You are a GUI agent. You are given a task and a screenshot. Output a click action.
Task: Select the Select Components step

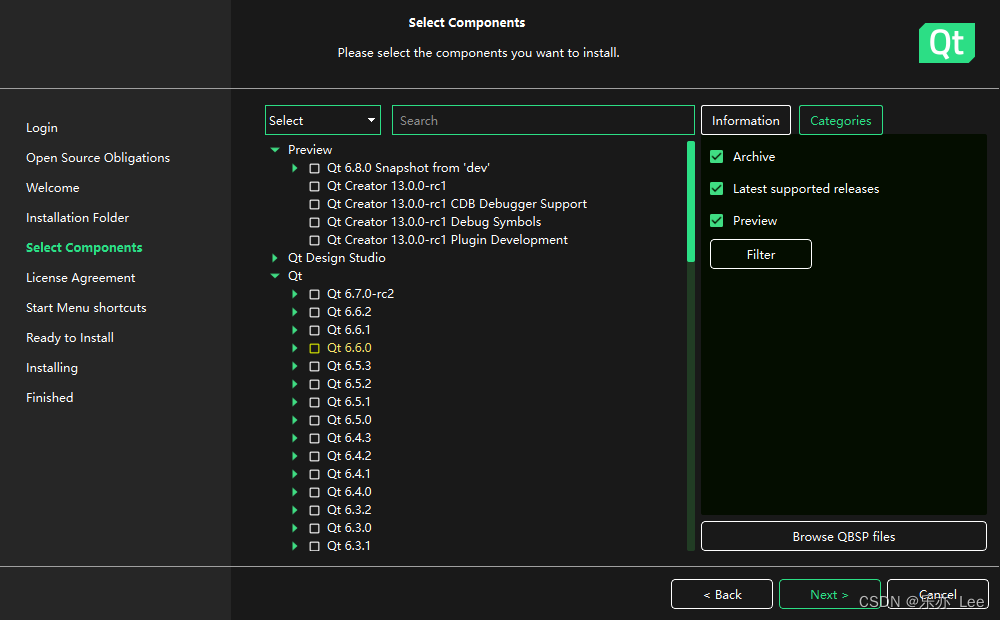click(84, 247)
